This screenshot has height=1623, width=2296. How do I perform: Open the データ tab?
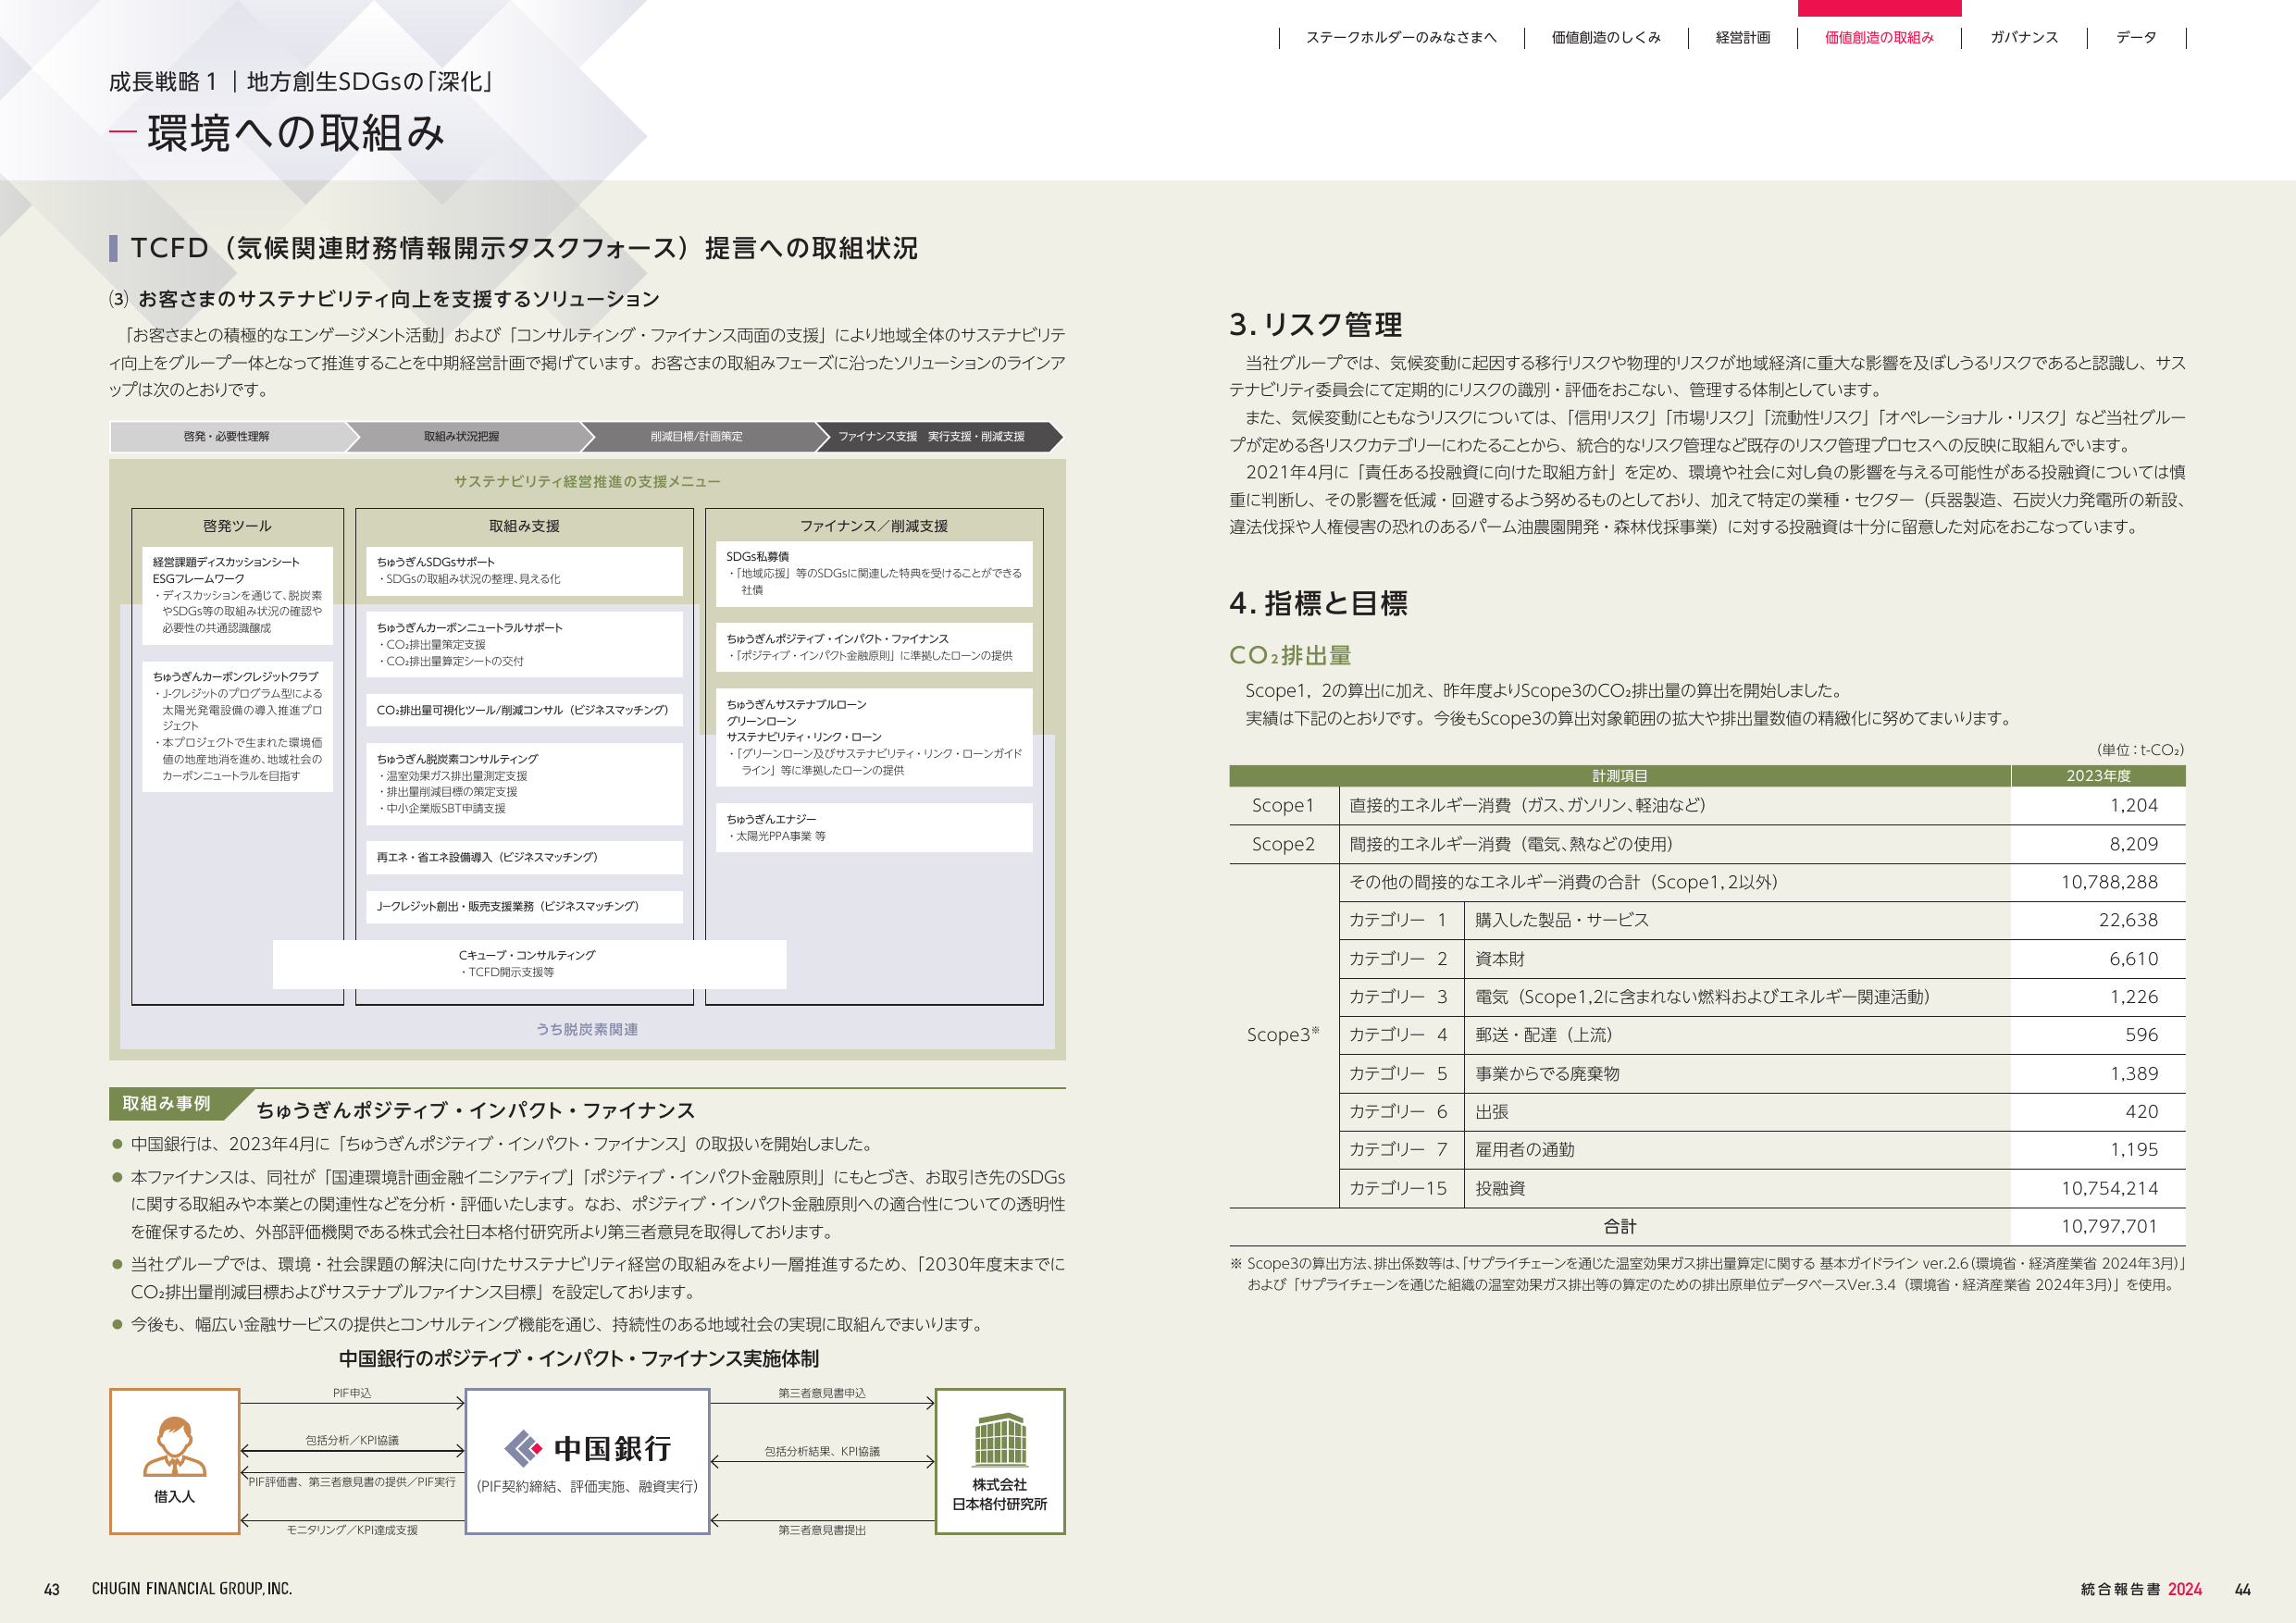[2136, 38]
